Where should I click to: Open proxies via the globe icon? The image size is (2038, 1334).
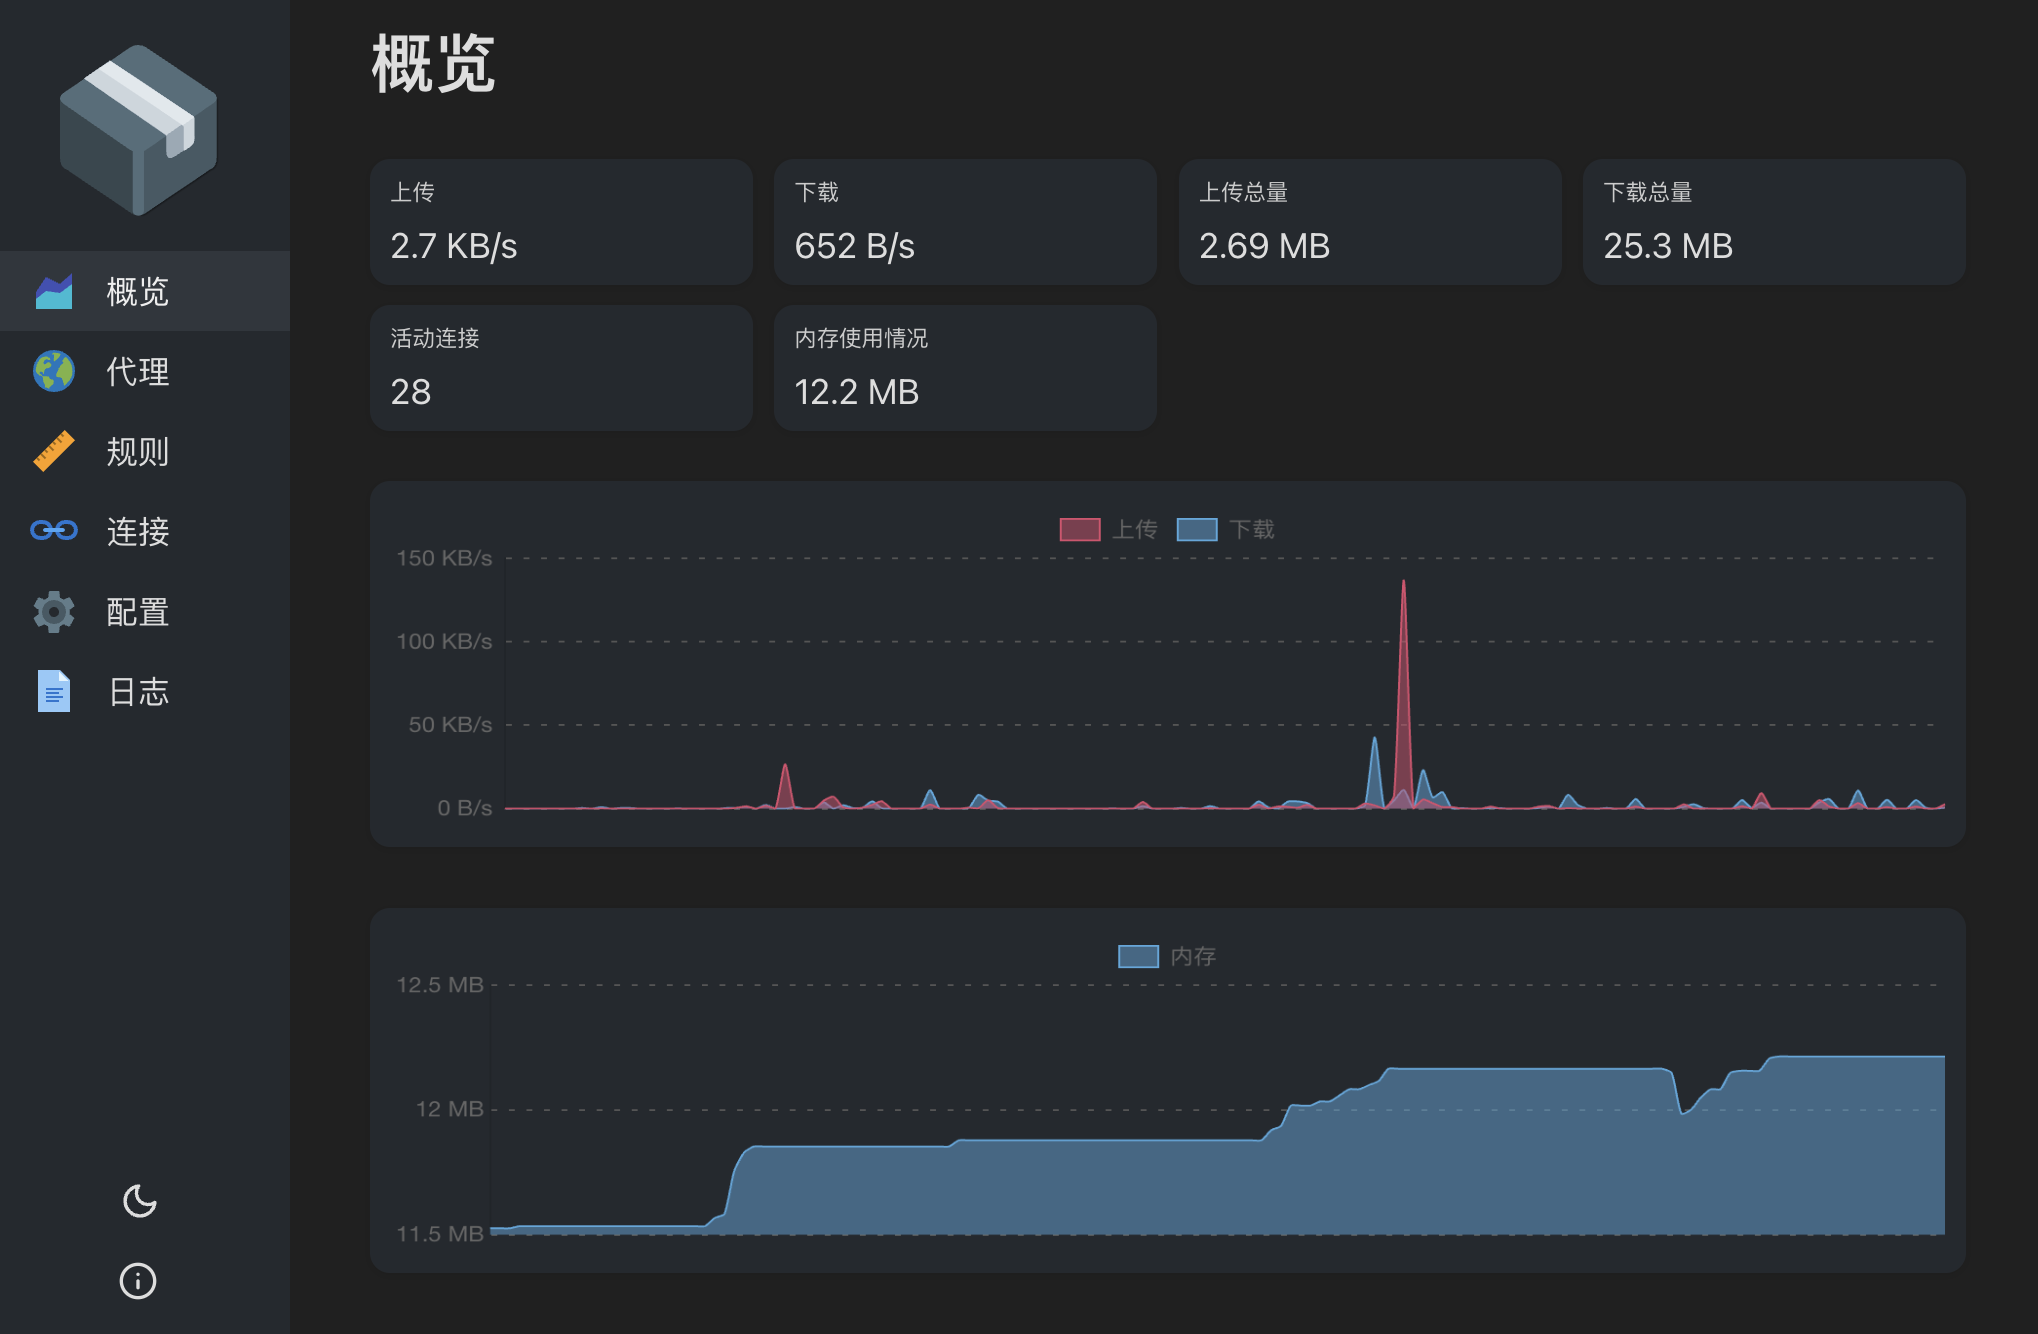point(53,371)
